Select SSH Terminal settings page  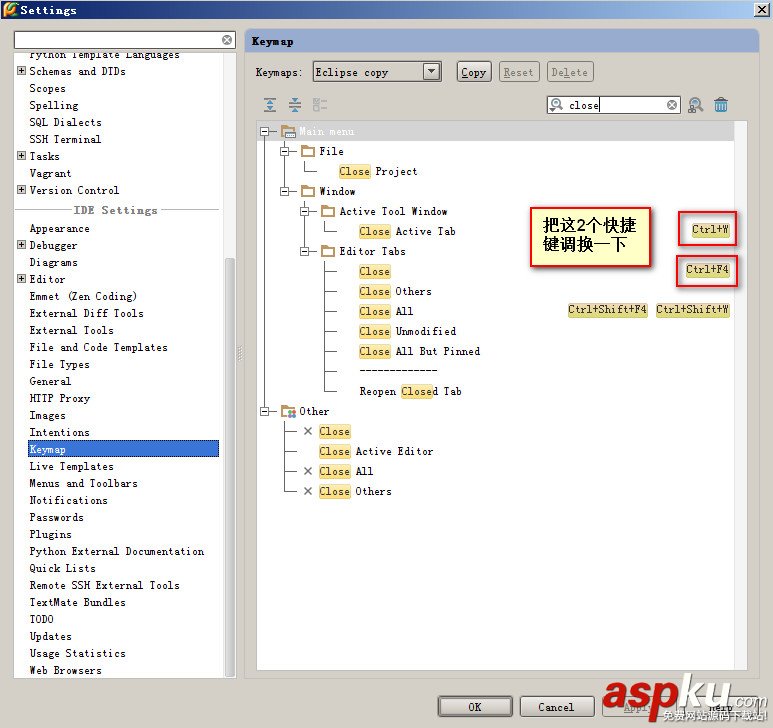65,139
